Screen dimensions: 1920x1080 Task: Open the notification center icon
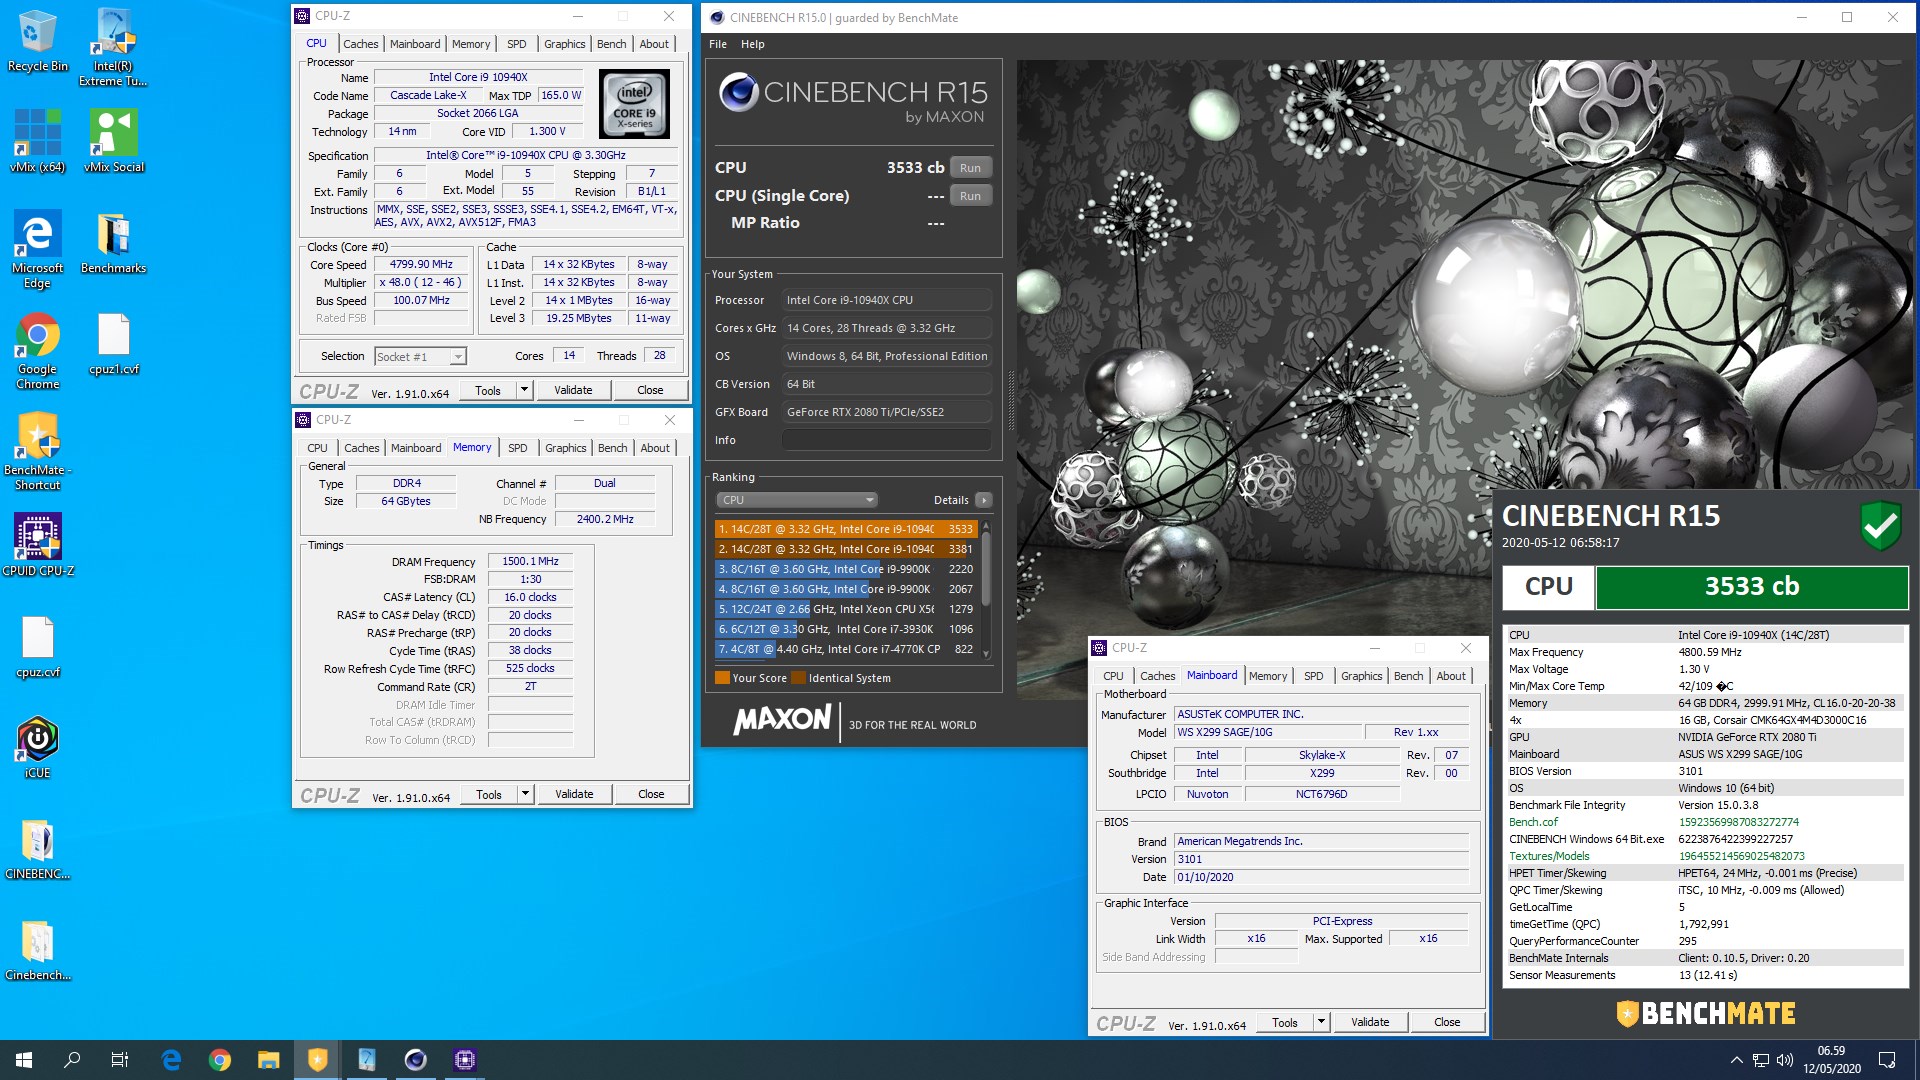pyautogui.click(x=1887, y=1060)
